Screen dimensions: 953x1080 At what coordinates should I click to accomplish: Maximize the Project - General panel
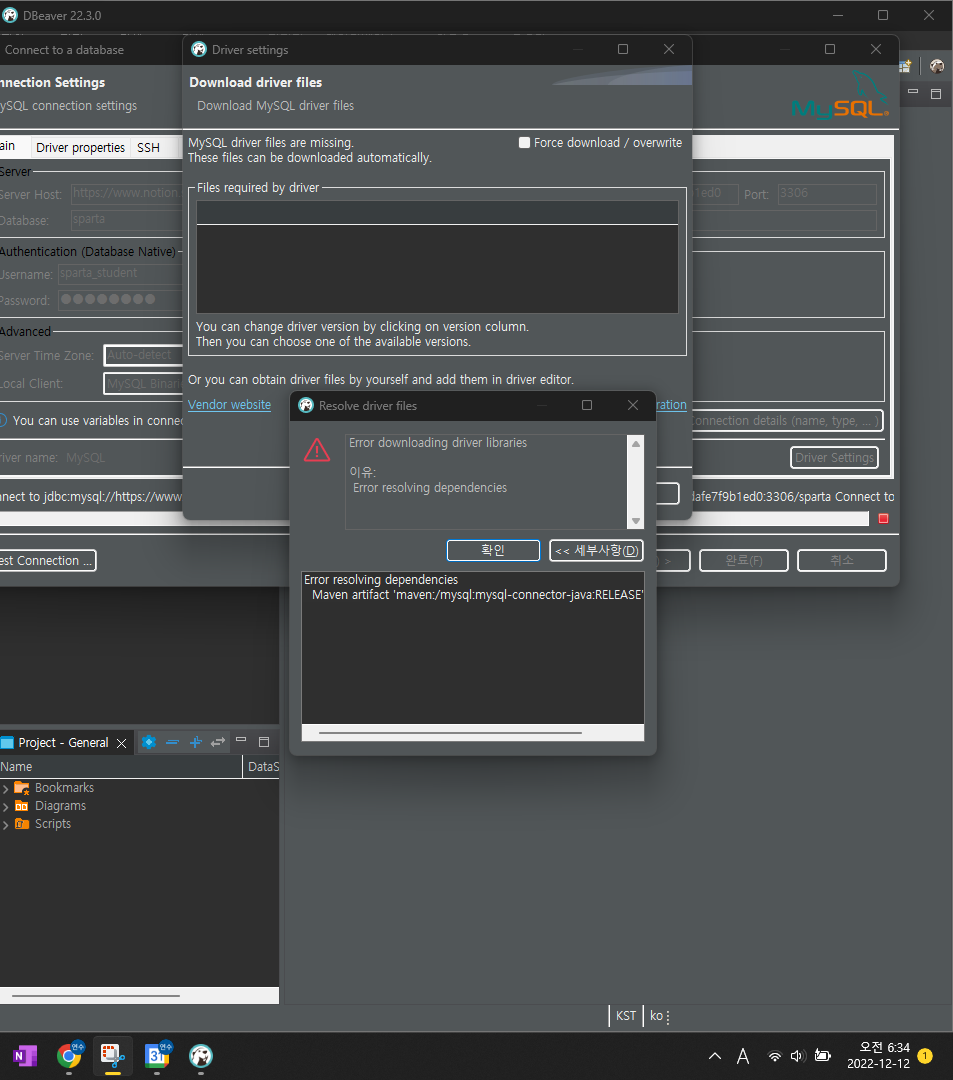pyautogui.click(x=264, y=742)
